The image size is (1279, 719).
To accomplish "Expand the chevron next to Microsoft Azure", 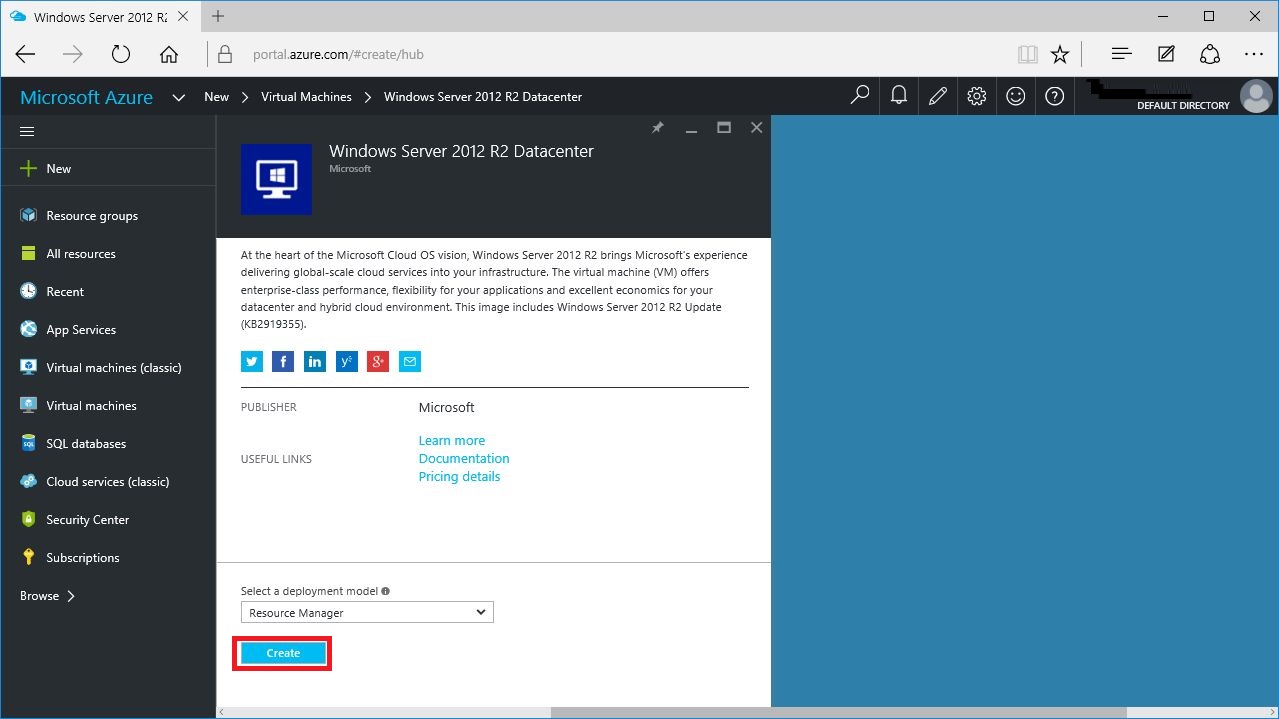I will tap(179, 98).
